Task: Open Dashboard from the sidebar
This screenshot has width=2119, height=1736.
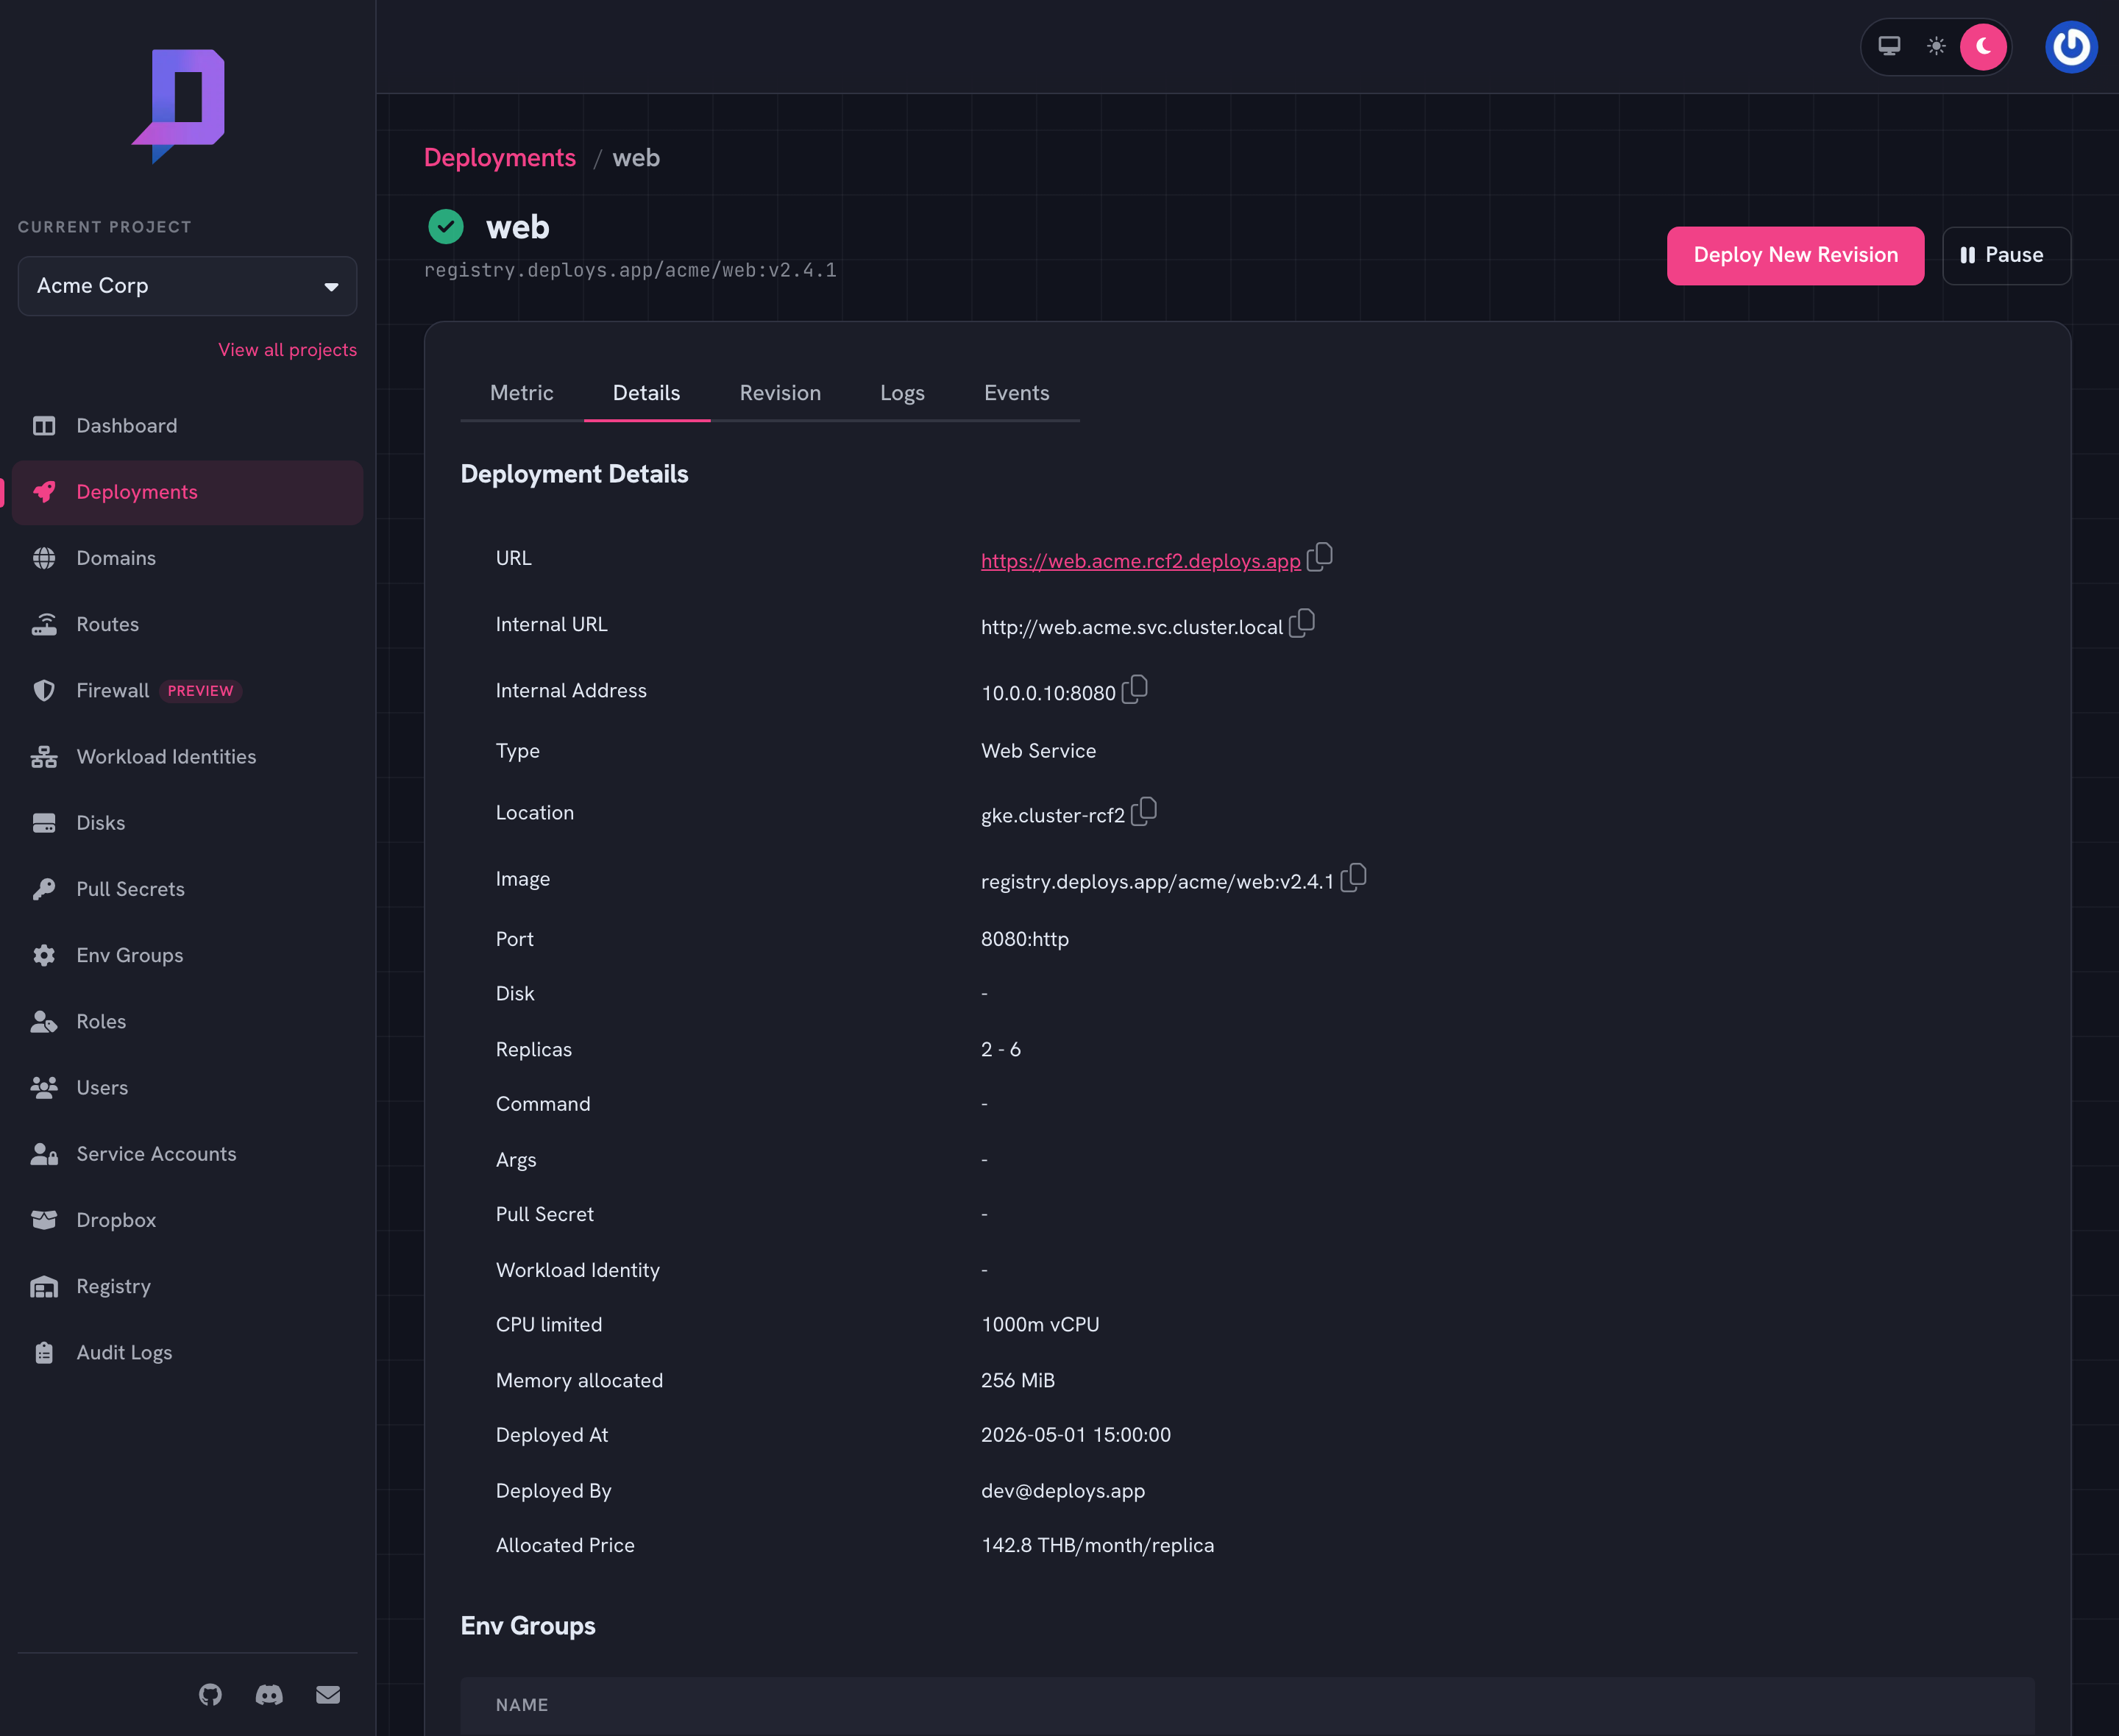Action: click(187, 426)
